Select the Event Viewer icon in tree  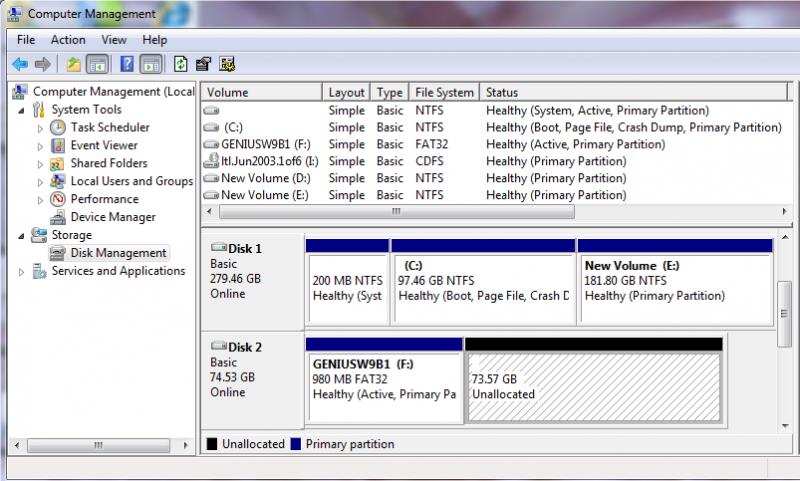58,145
